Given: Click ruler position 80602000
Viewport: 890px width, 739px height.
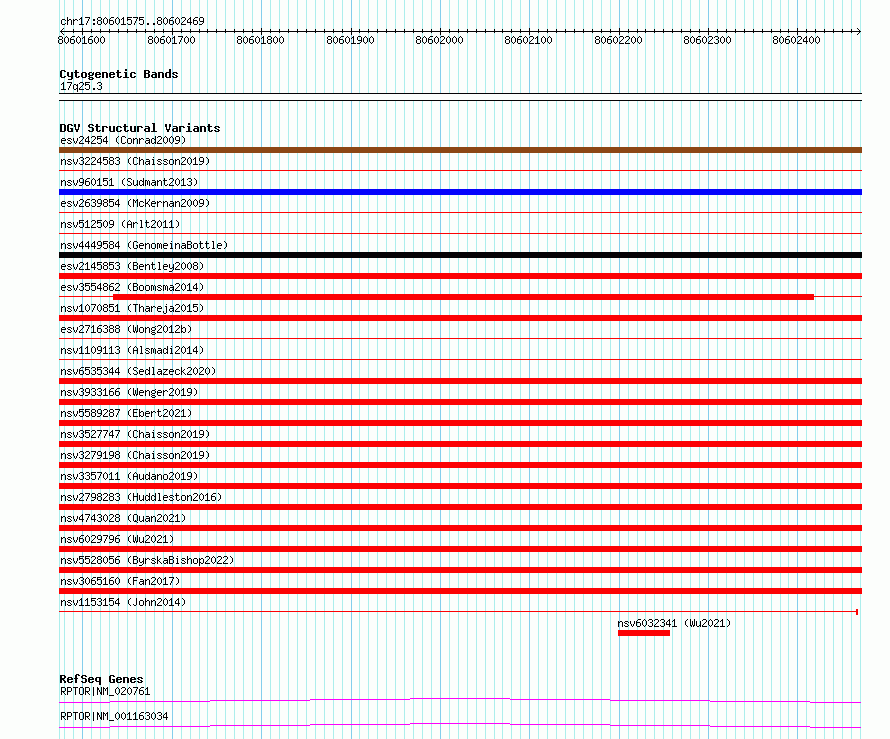Looking at the screenshot, I should [x=439, y=40].
